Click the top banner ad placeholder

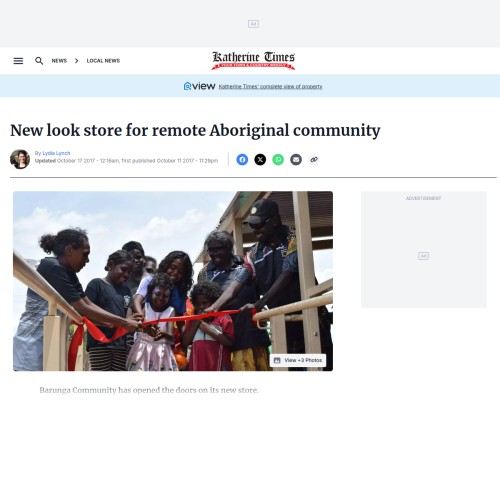click(x=253, y=24)
